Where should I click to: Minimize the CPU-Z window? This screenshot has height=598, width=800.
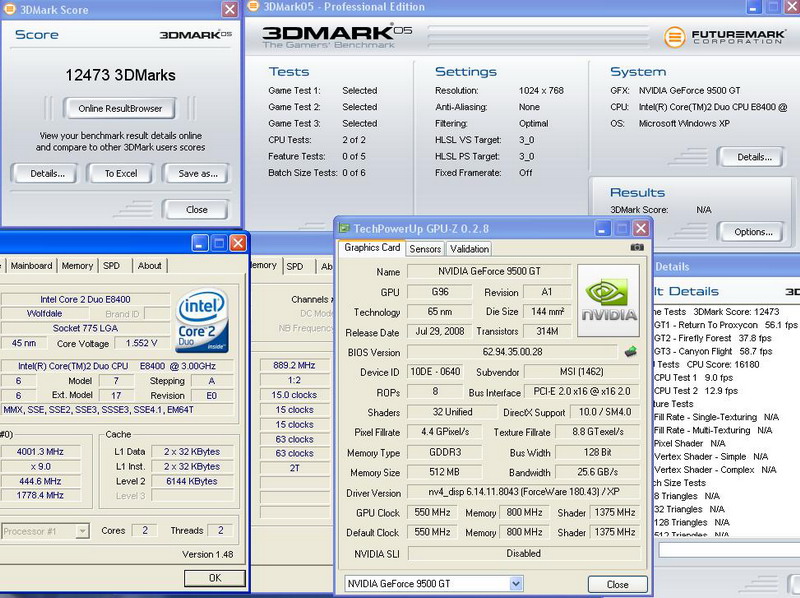tap(199, 243)
